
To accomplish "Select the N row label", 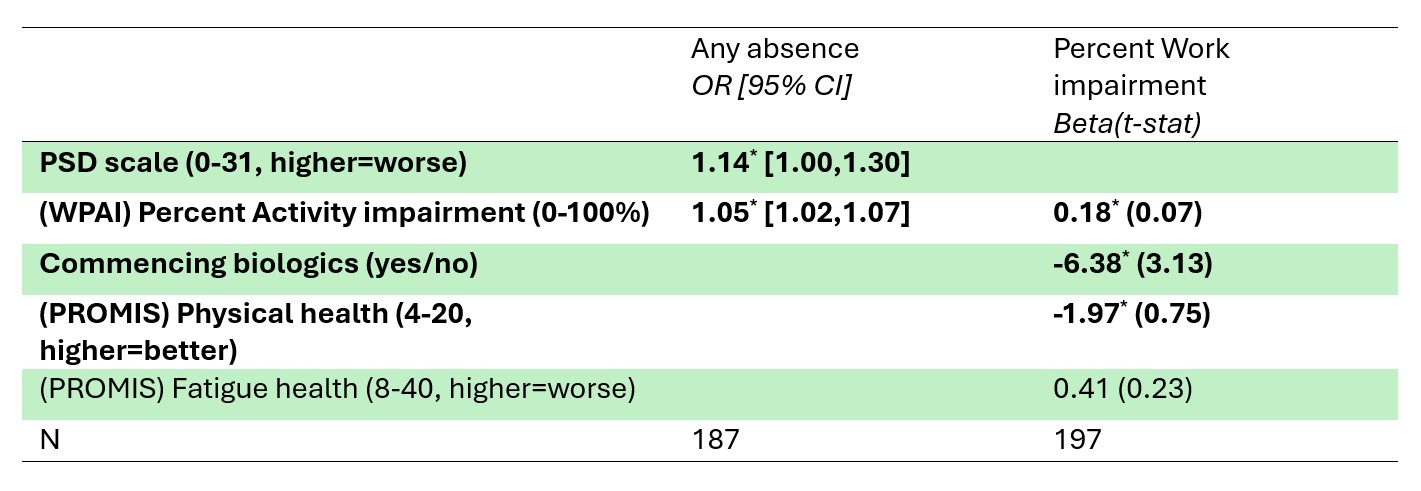I will point(49,438).
